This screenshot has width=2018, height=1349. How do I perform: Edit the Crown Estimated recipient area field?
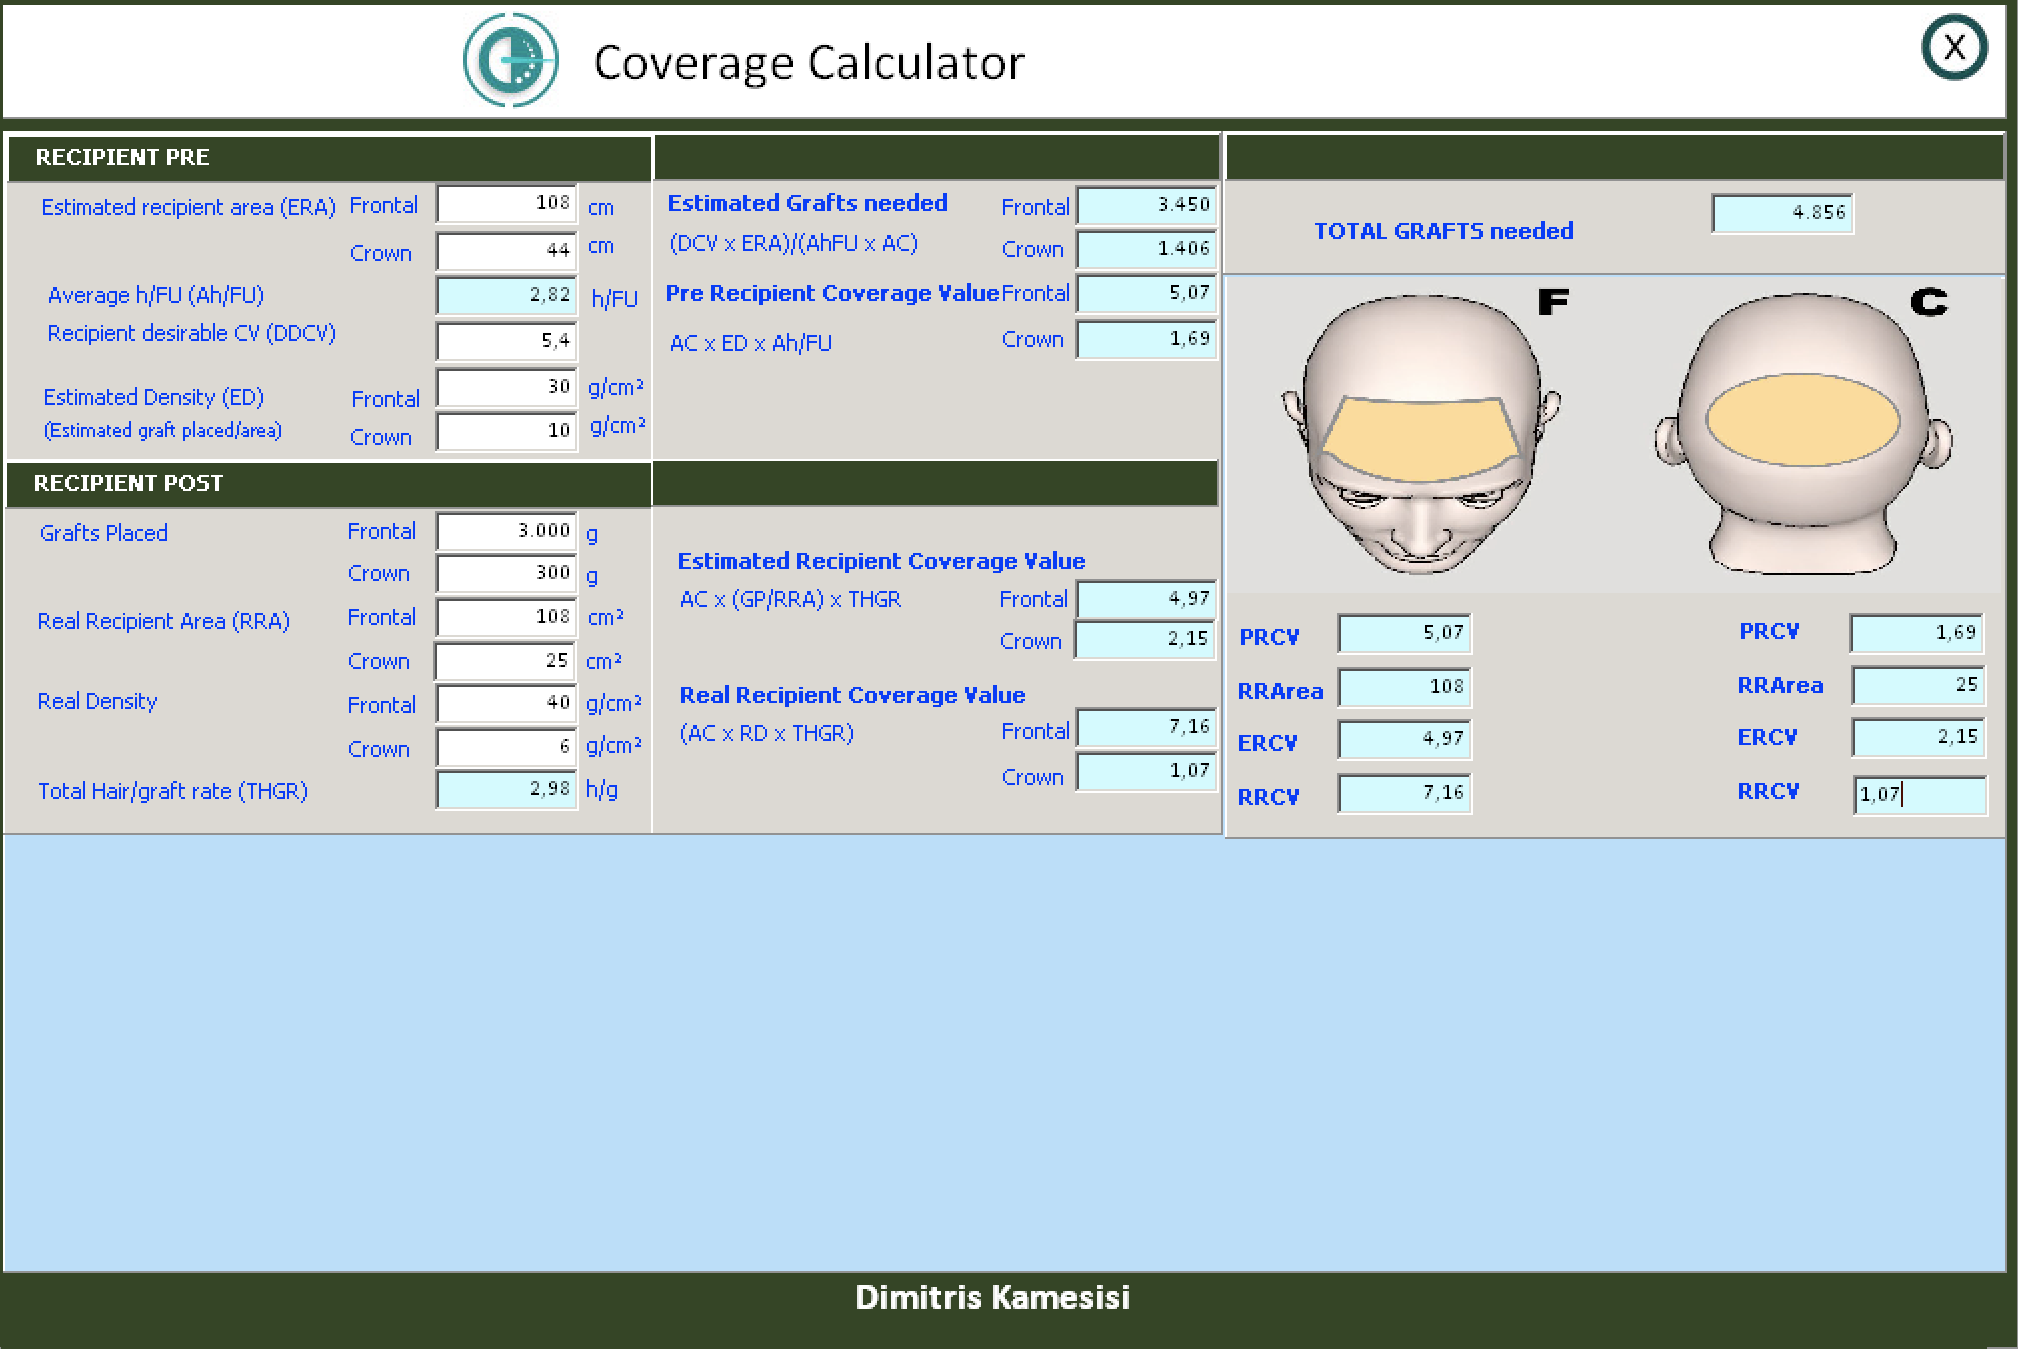tap(507, 250)
